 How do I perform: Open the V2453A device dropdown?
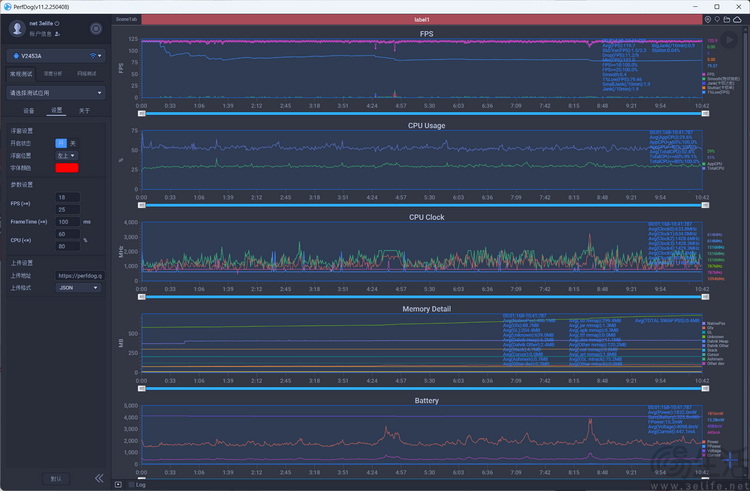coord(56,56)
